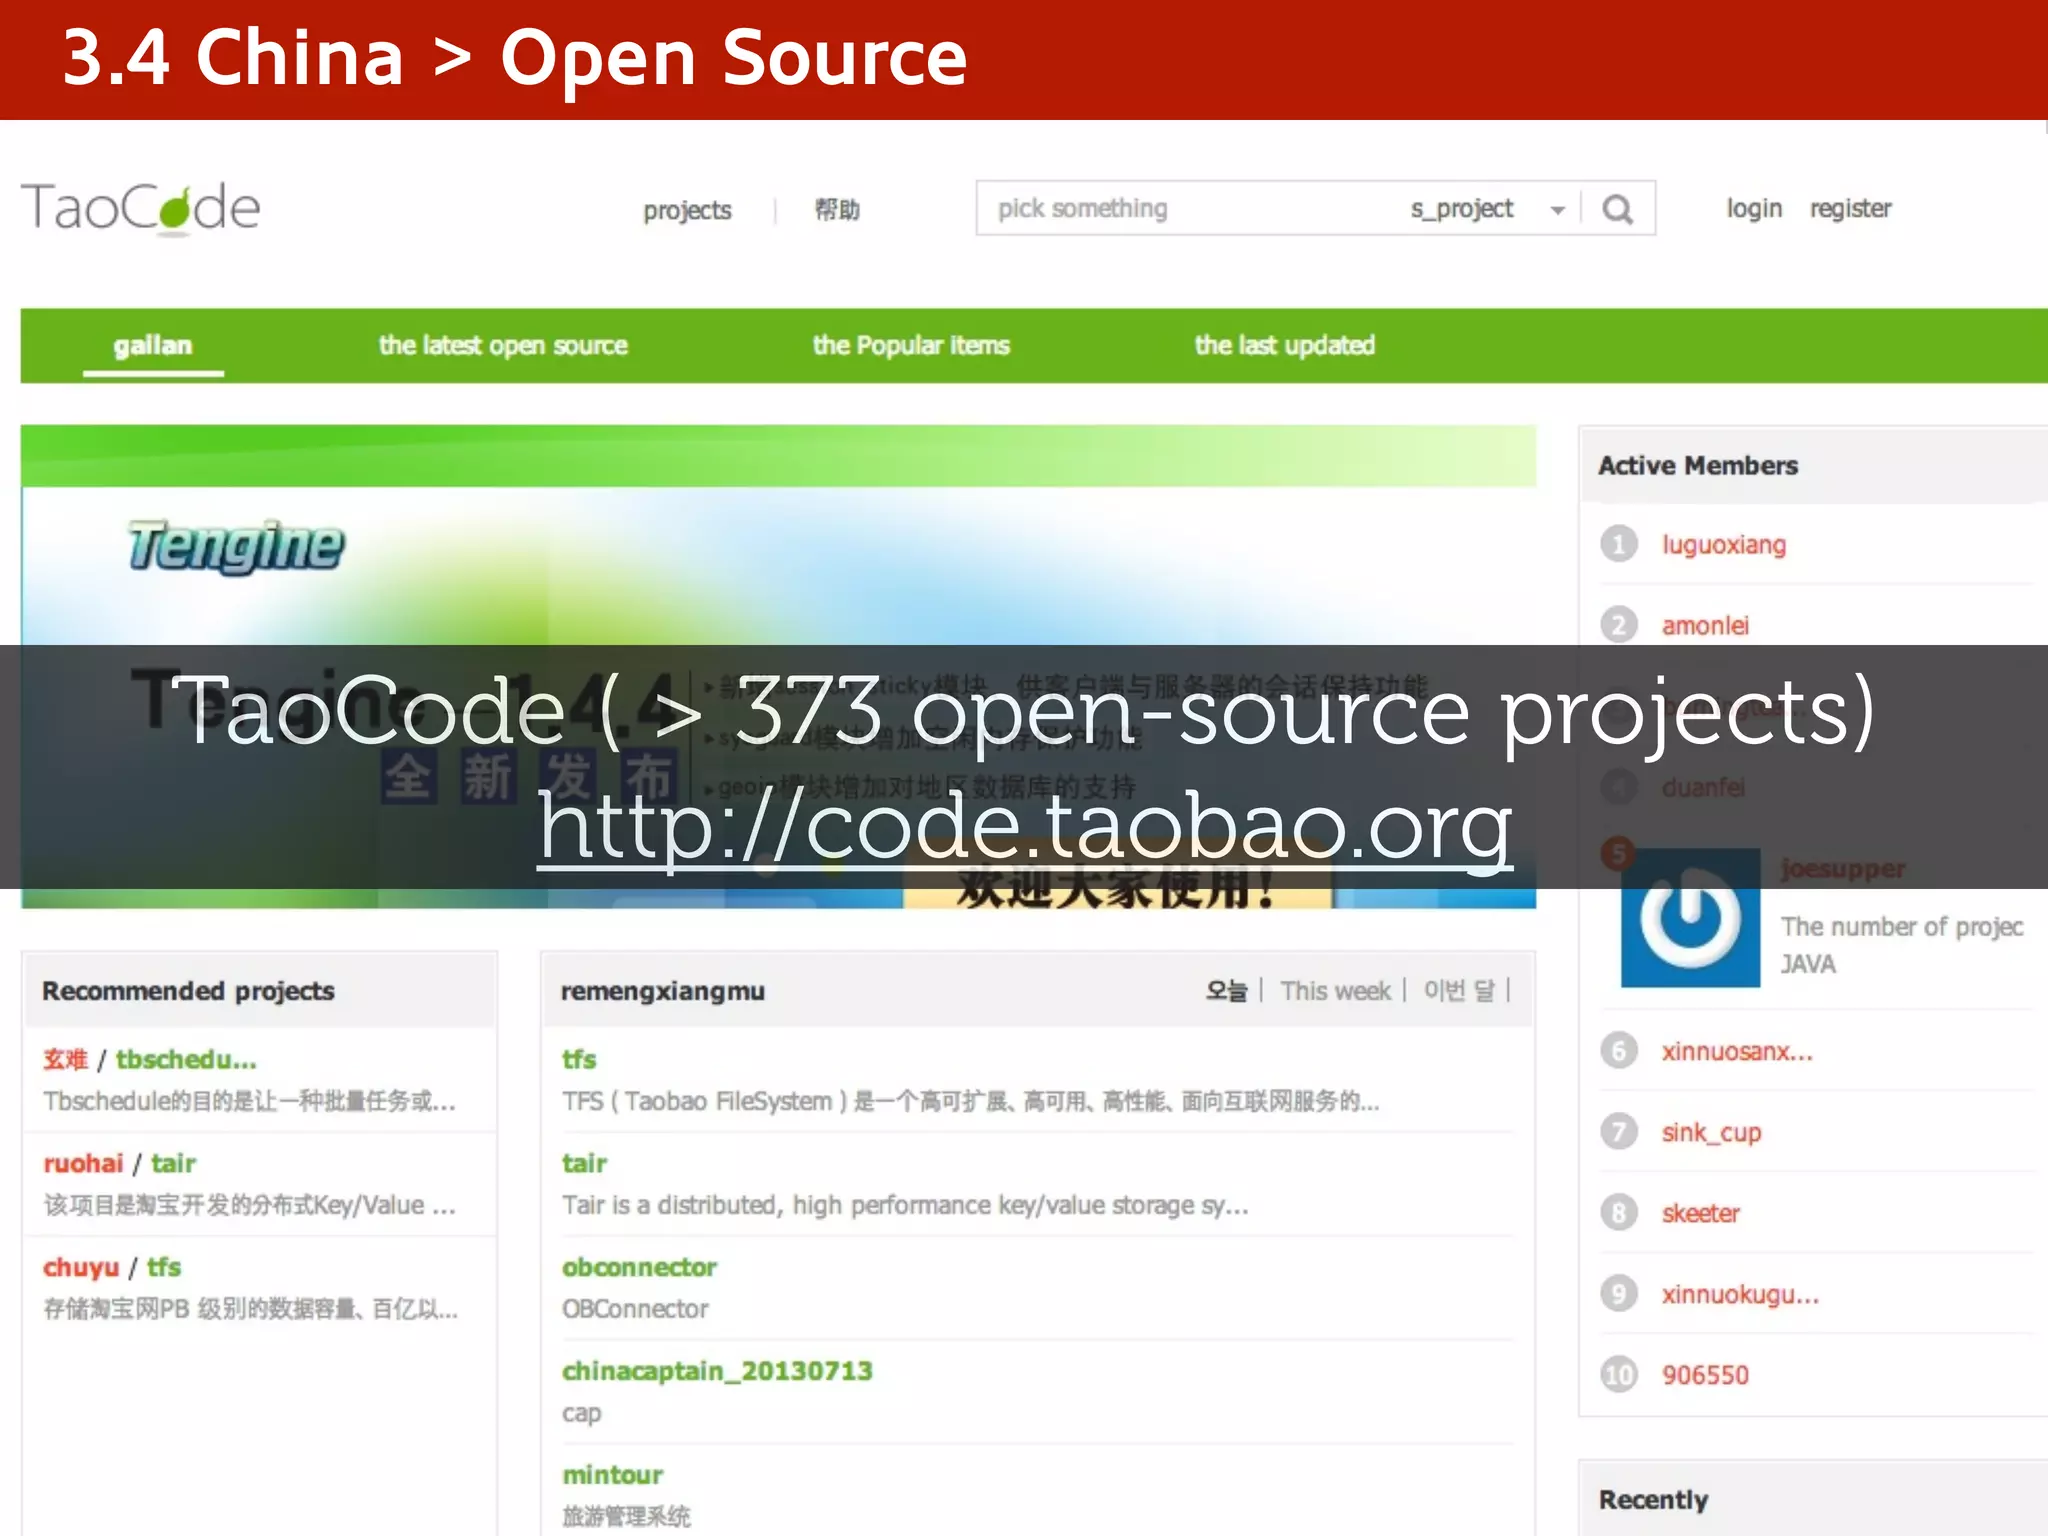
Task: Open the tfs project in remengxiangmu
Action: (579, 1059)
